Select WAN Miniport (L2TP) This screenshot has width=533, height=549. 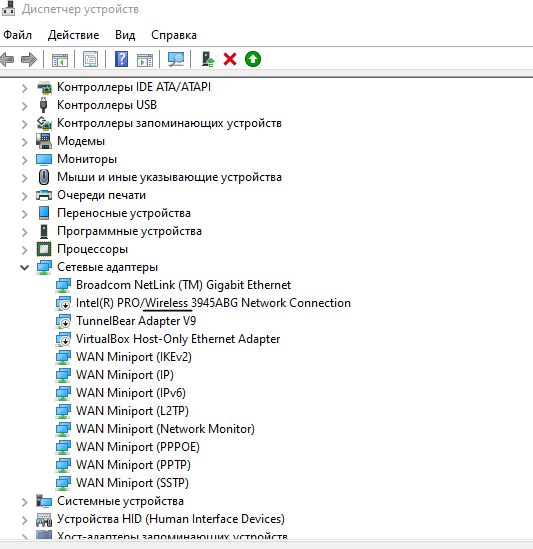pos(132,411)
